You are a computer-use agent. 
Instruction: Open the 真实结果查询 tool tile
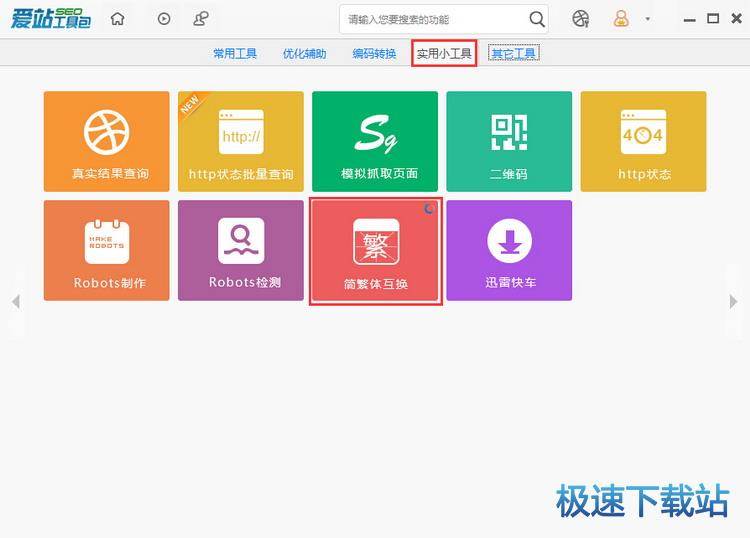(106, 142)
